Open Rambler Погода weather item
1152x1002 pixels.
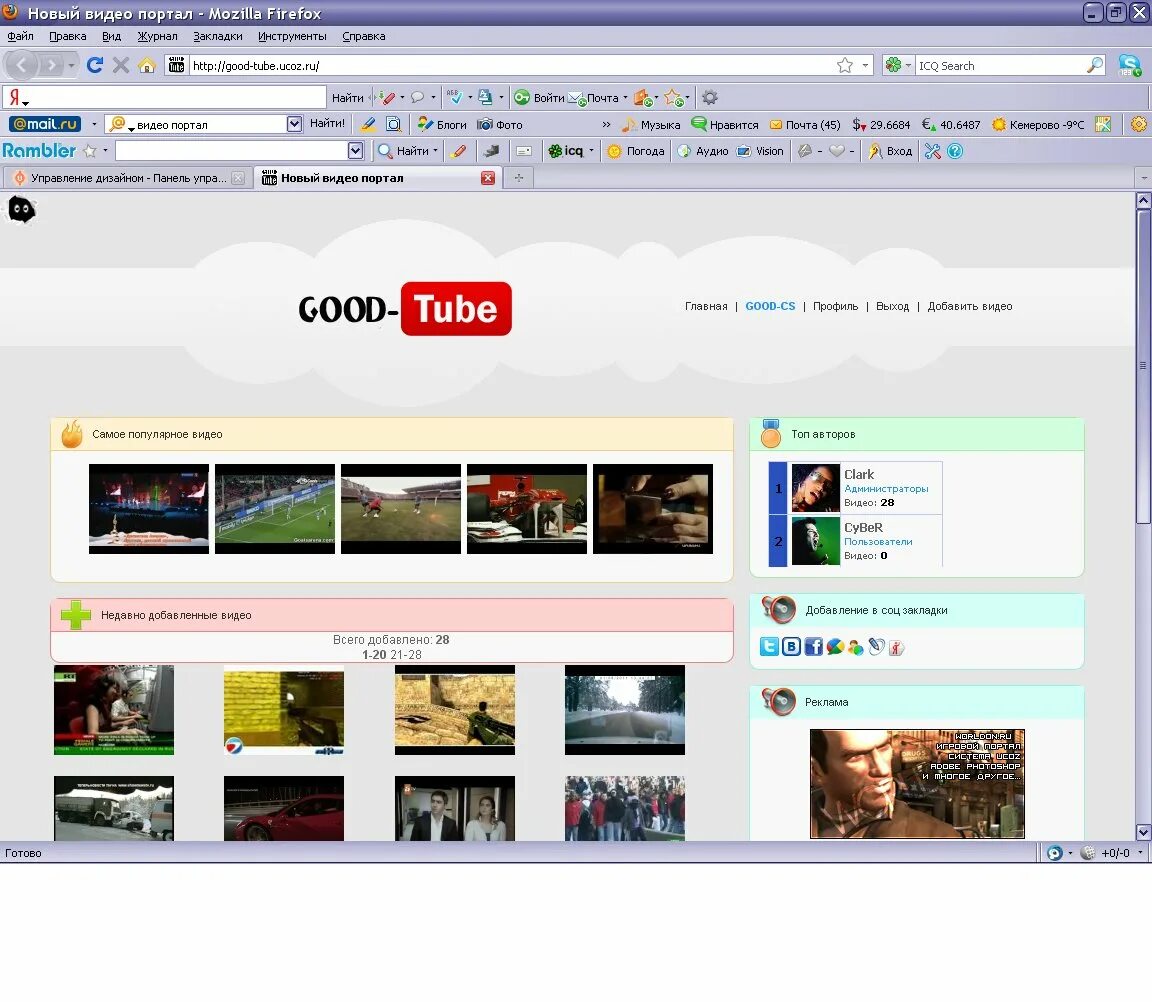pyautogui.click(x=636, y=151)
